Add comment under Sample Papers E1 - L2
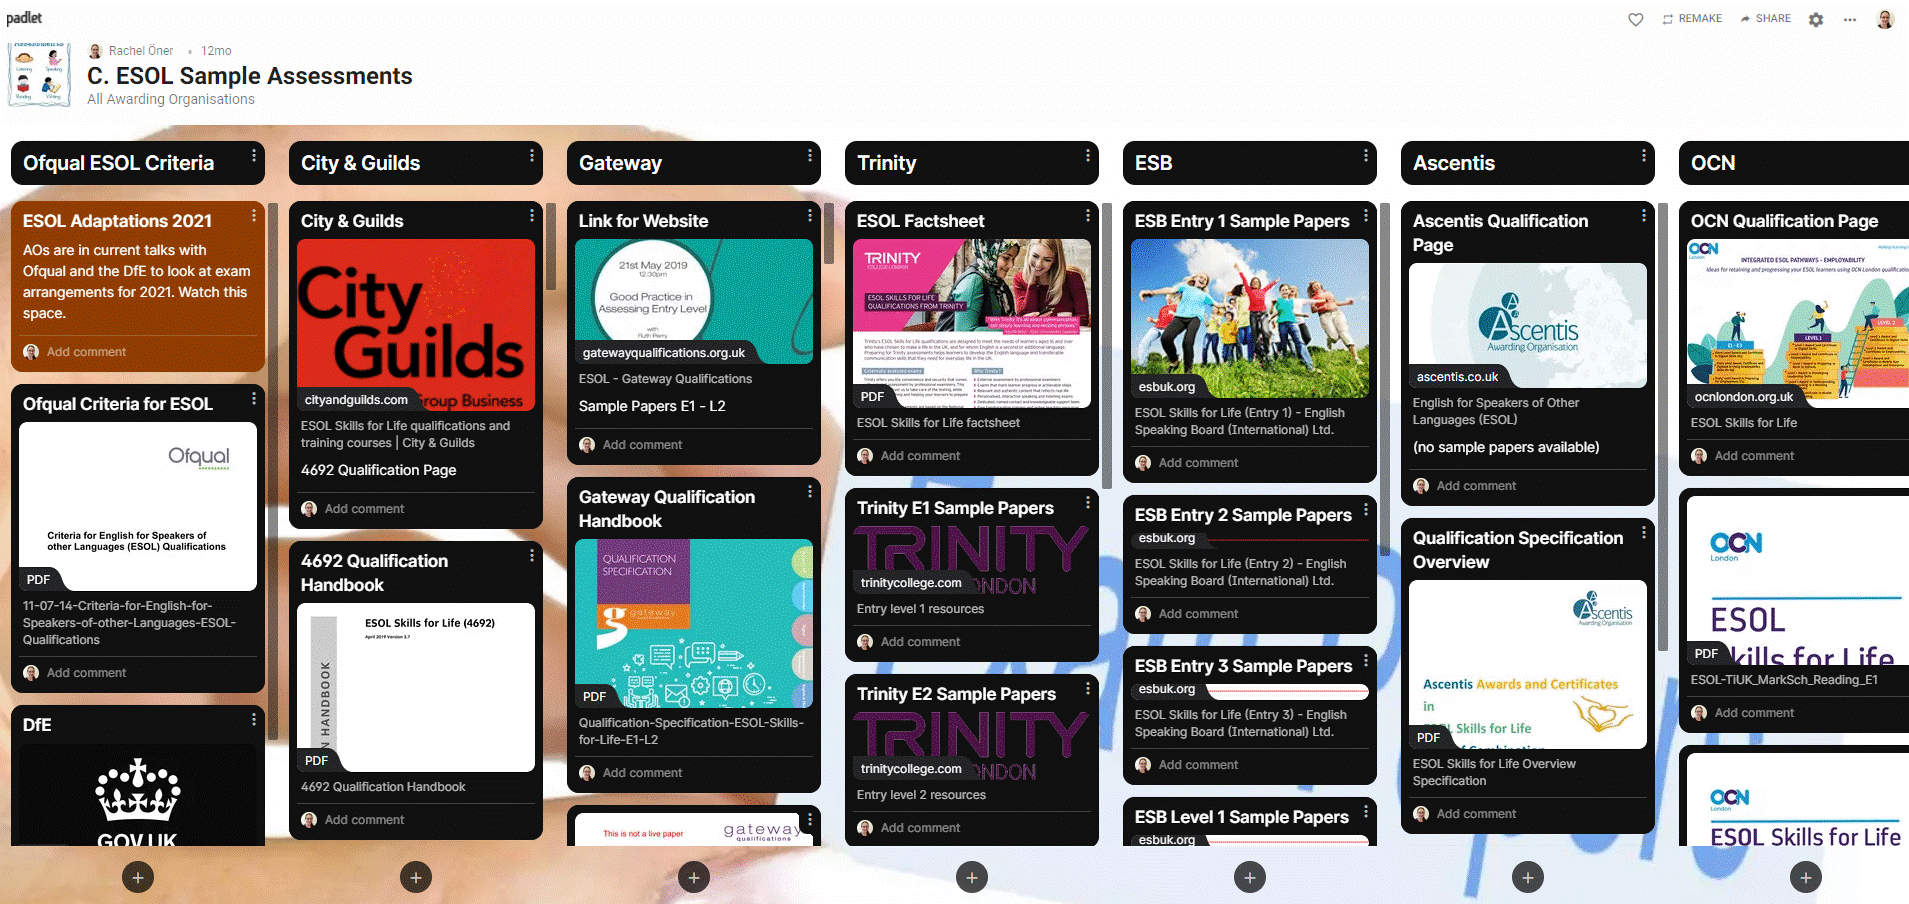Image resolution: width=1909 pixels, height=904 pixels. pos(642,445)
